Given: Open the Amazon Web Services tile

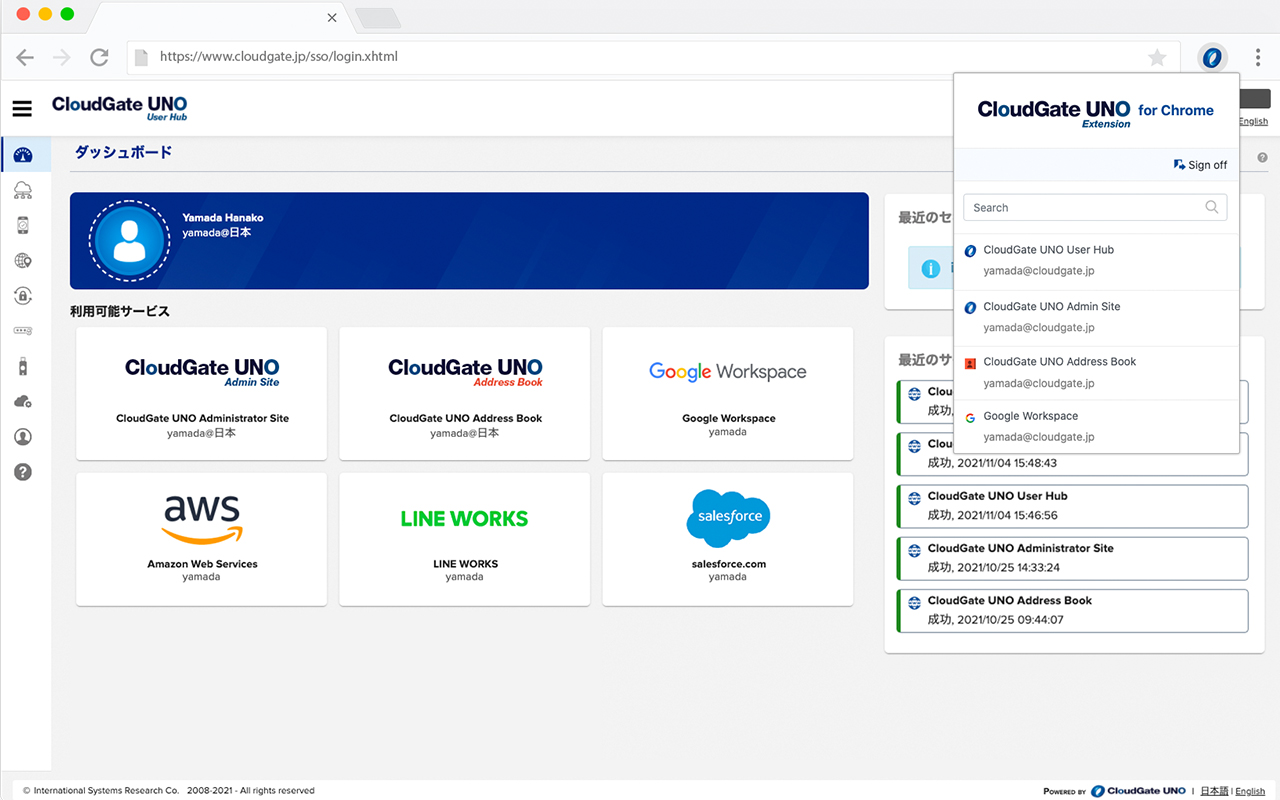Looking at the screenshot, I should 200,539.
